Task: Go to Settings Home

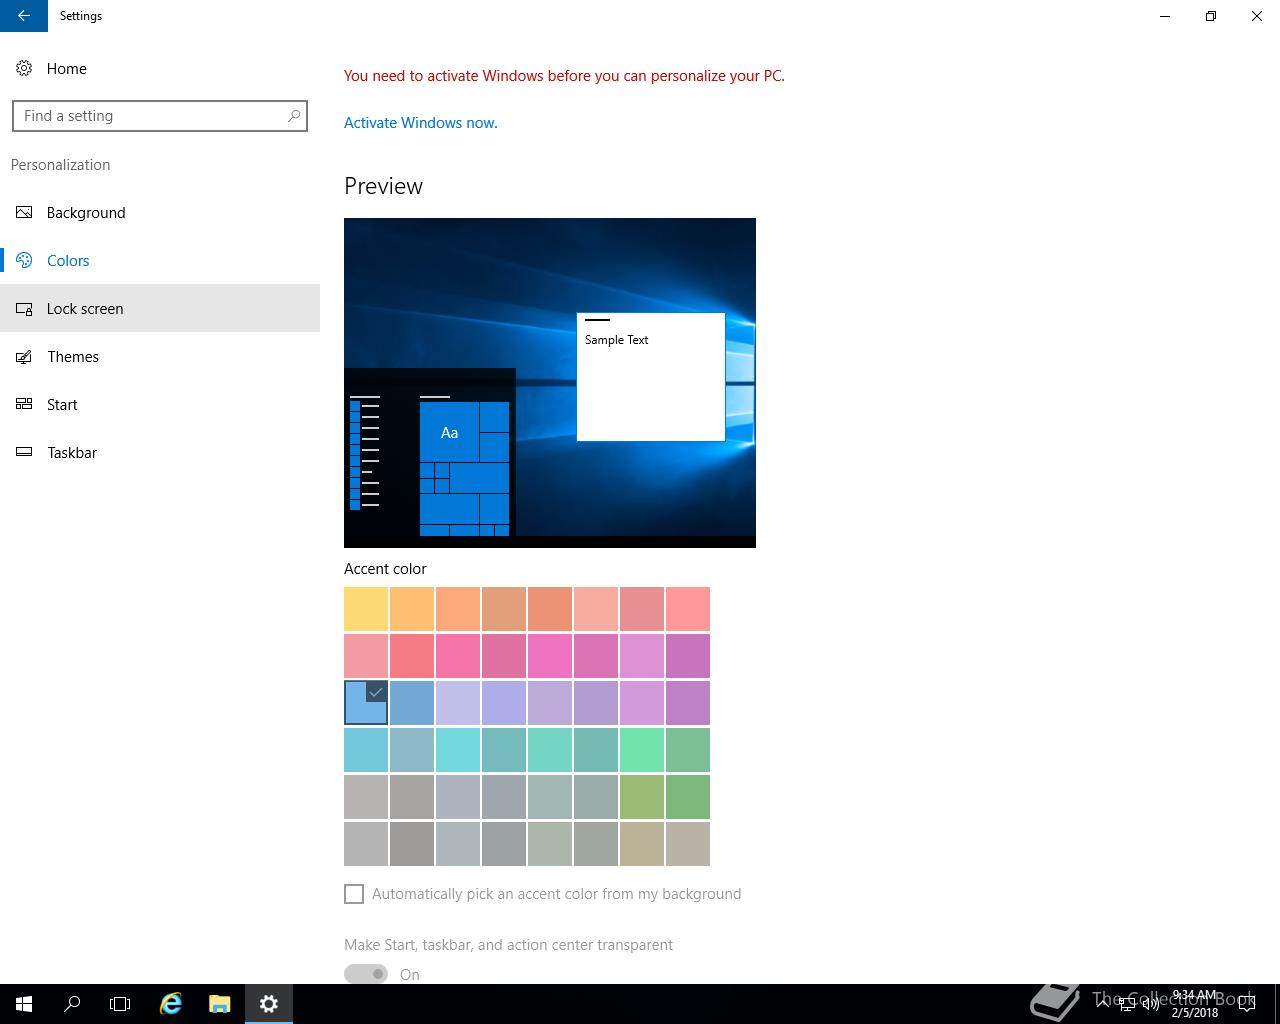Action: click(160, 68)
